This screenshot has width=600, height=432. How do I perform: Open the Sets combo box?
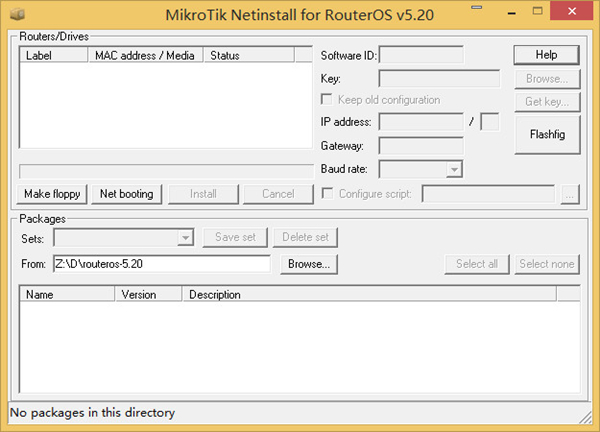[x=124, y=238]
